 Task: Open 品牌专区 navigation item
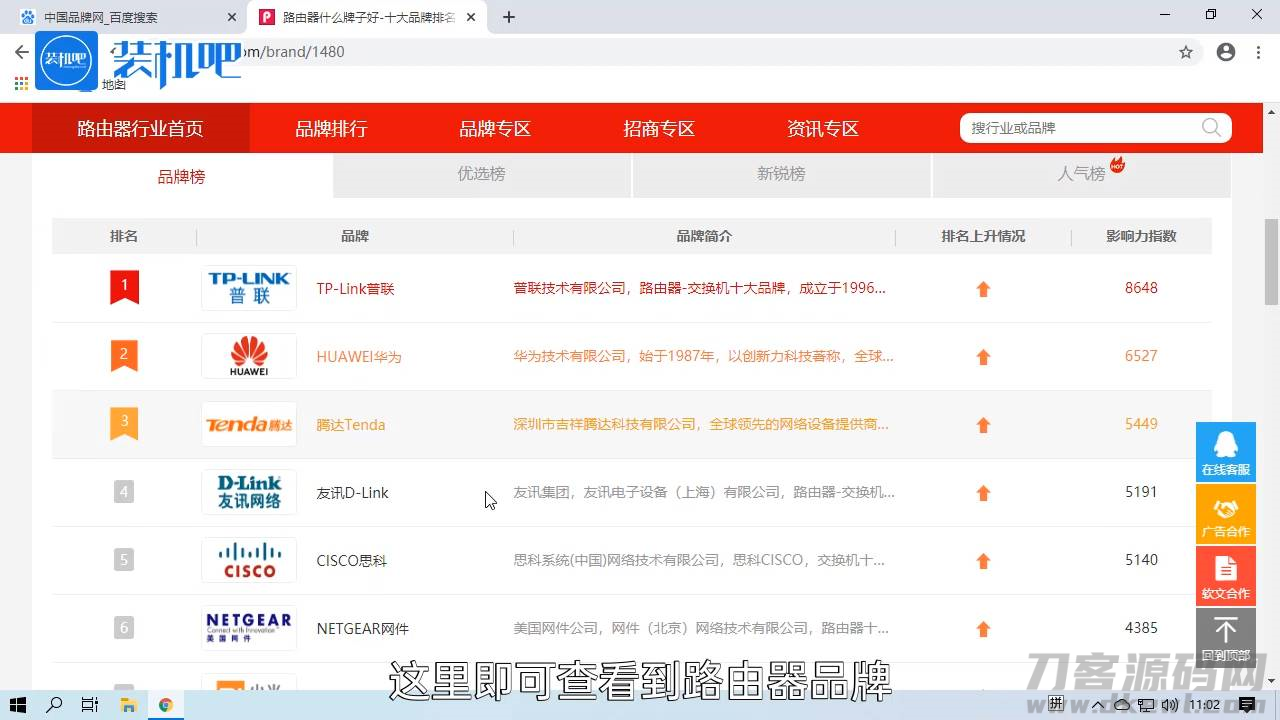tap(495, 128)
